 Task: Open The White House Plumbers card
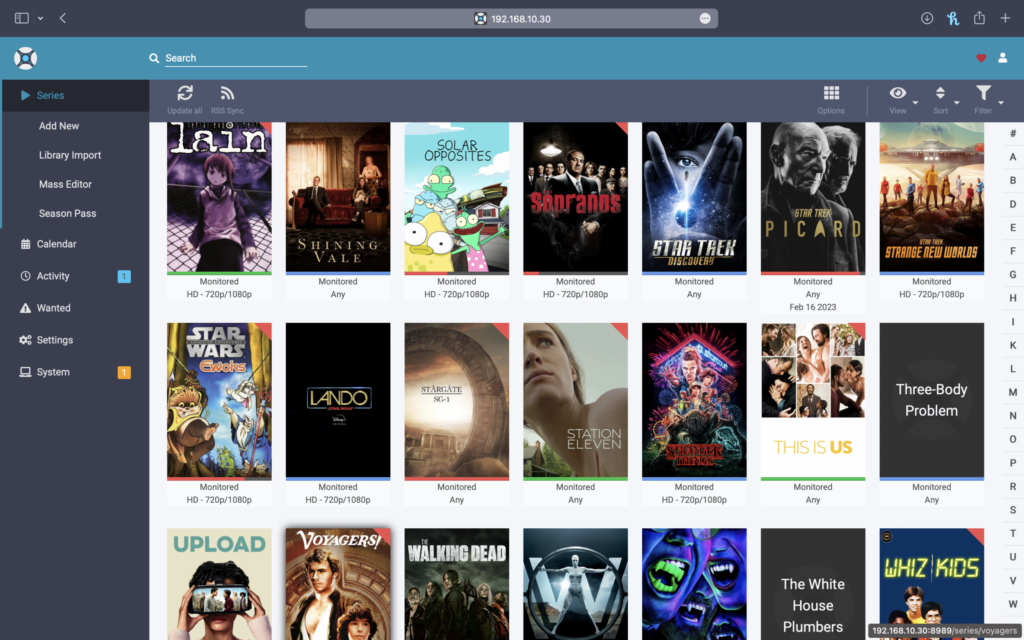[x=813, y=584]
